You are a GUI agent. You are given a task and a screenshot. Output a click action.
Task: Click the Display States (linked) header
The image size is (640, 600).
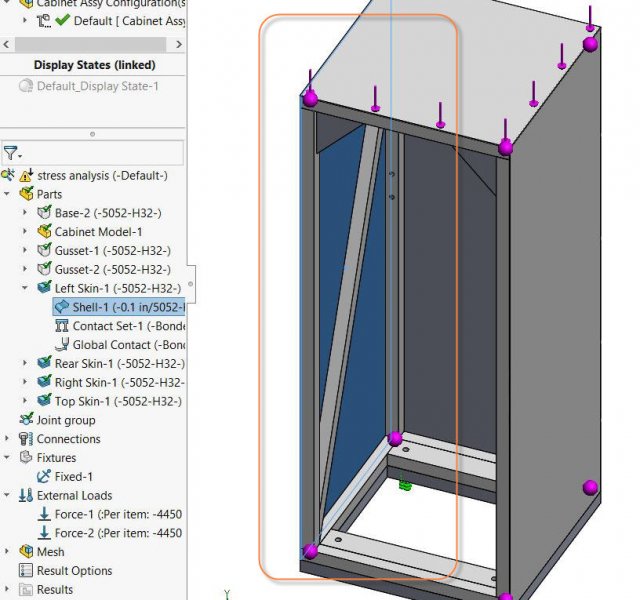click(x=95, y=65)
